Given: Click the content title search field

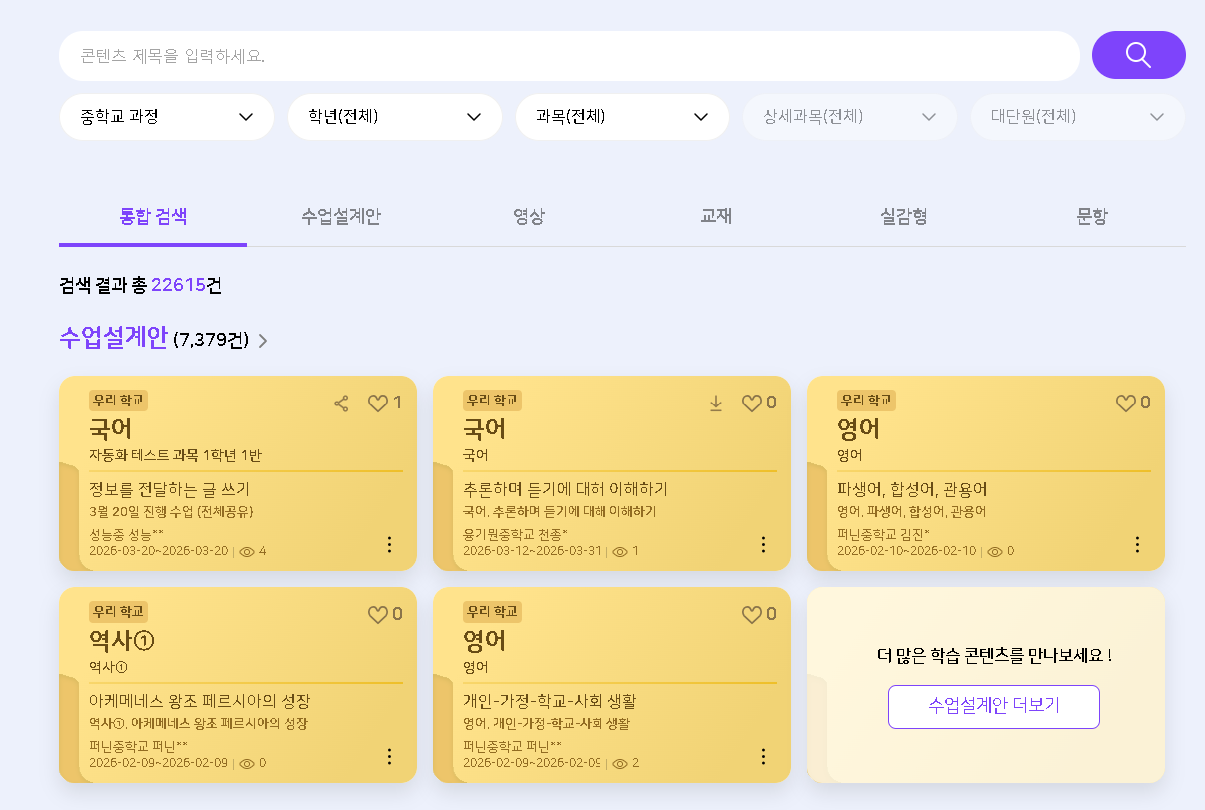Looking at the screenshot, I should tap(568, 56).
